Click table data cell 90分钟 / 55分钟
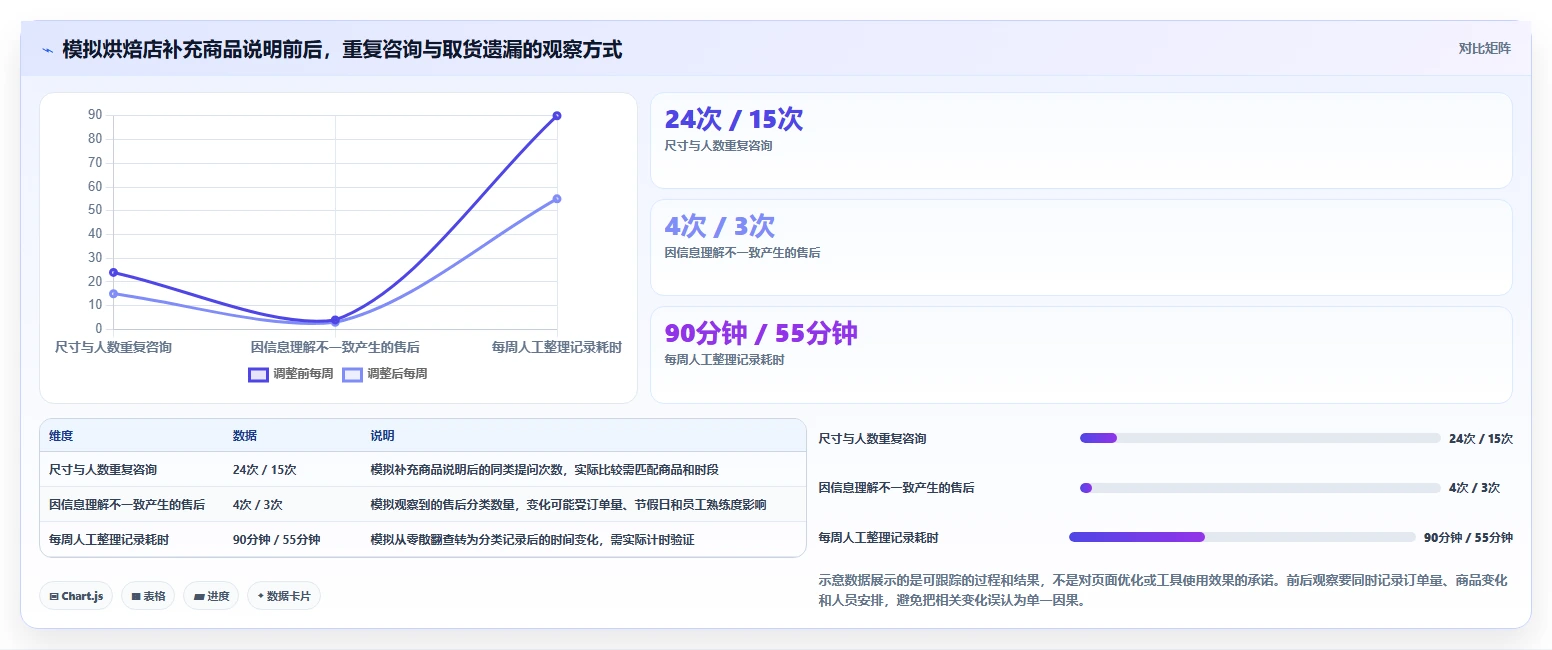The image size is (1552, 650). [277, 539]
